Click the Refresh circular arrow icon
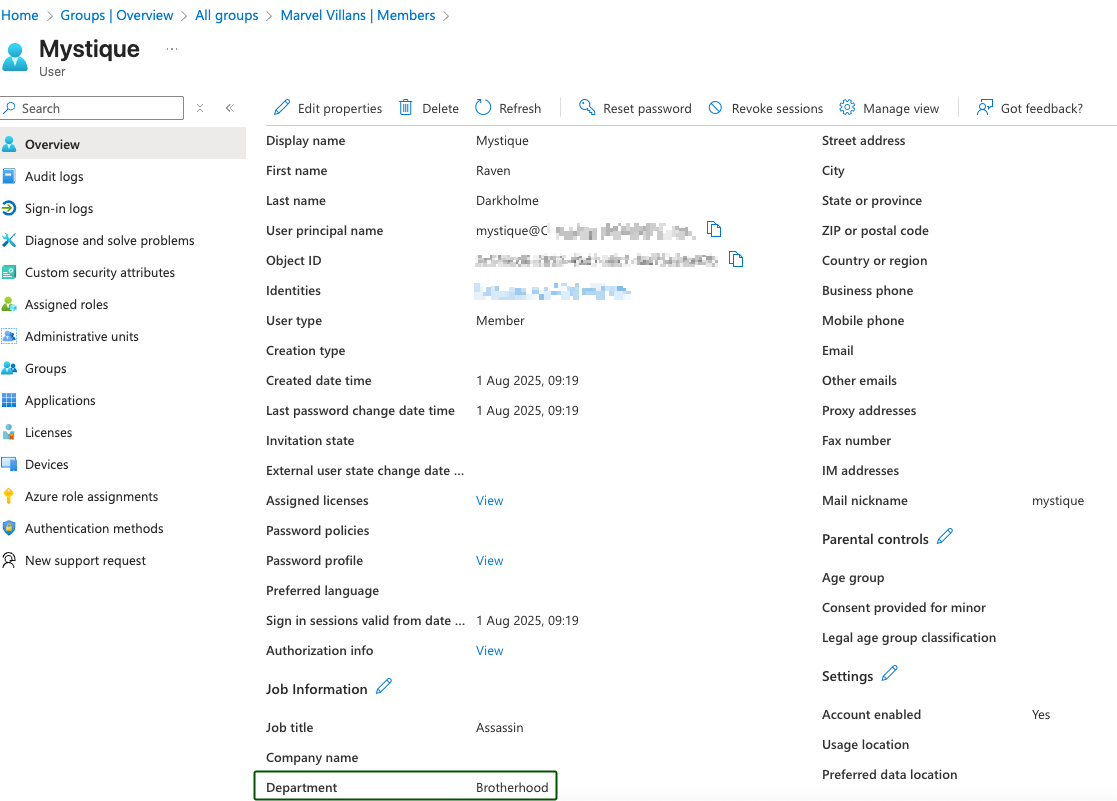 click(x=483, y=108)
